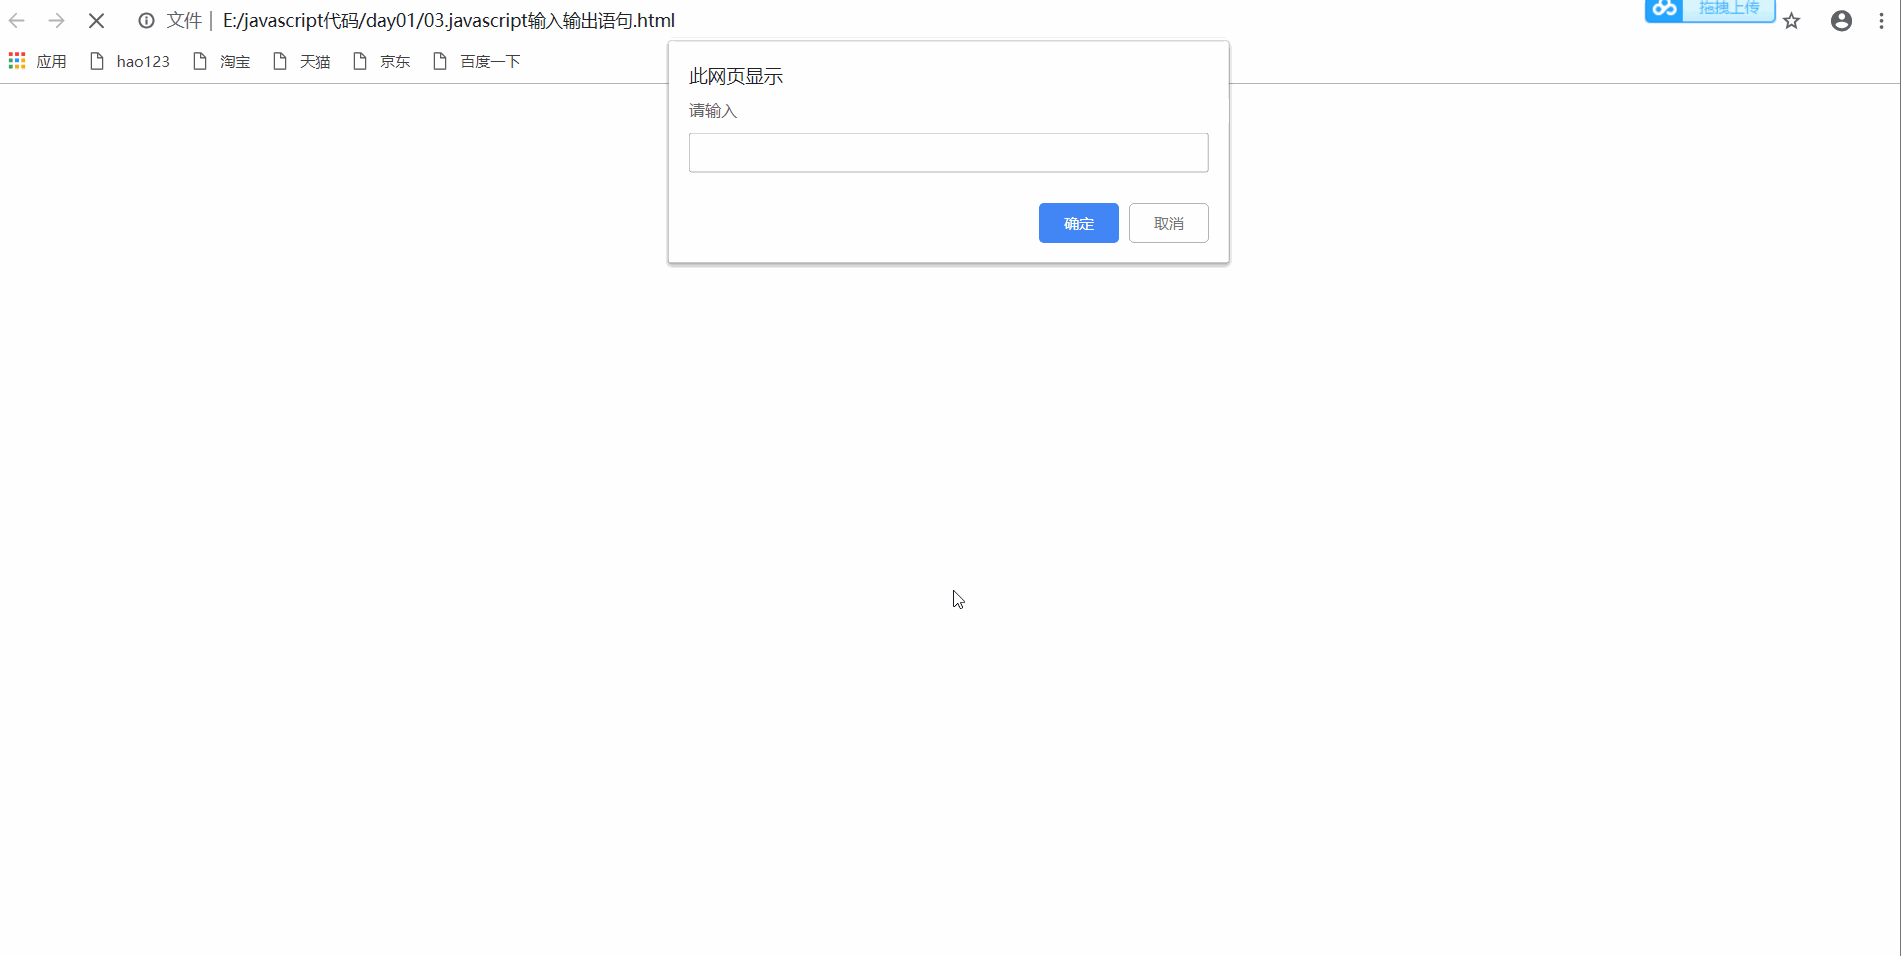Select the file URL in the address bar
Screen dimensions: 1901x956
449,21
